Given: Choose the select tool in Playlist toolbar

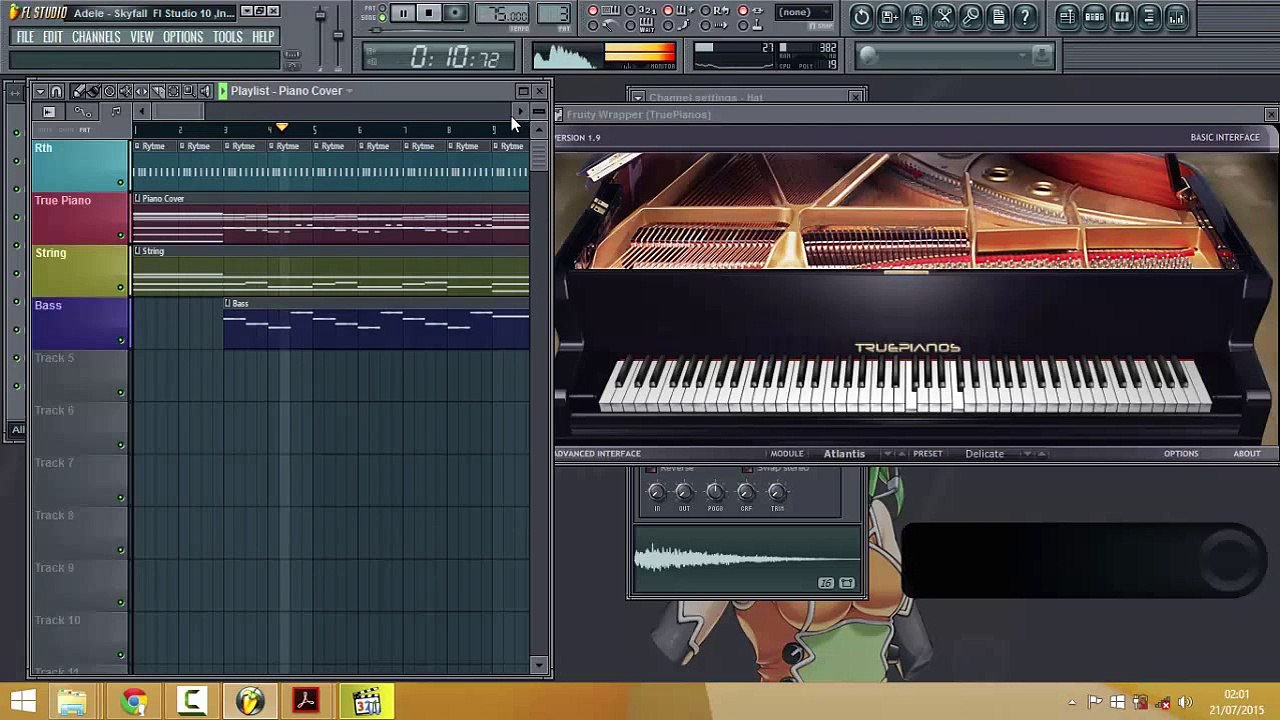Looking at the screenshot, I should pyautogui.click(x=174, y=91).
